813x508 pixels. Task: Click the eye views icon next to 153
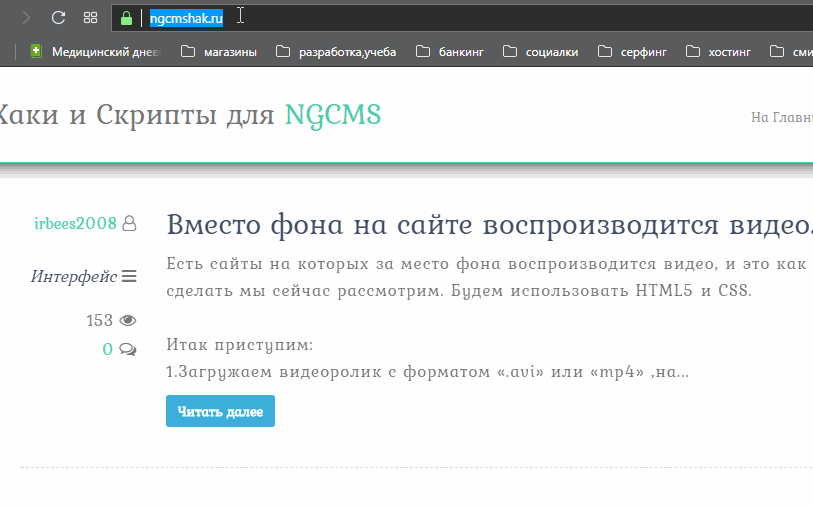click(x=128, y=320)
